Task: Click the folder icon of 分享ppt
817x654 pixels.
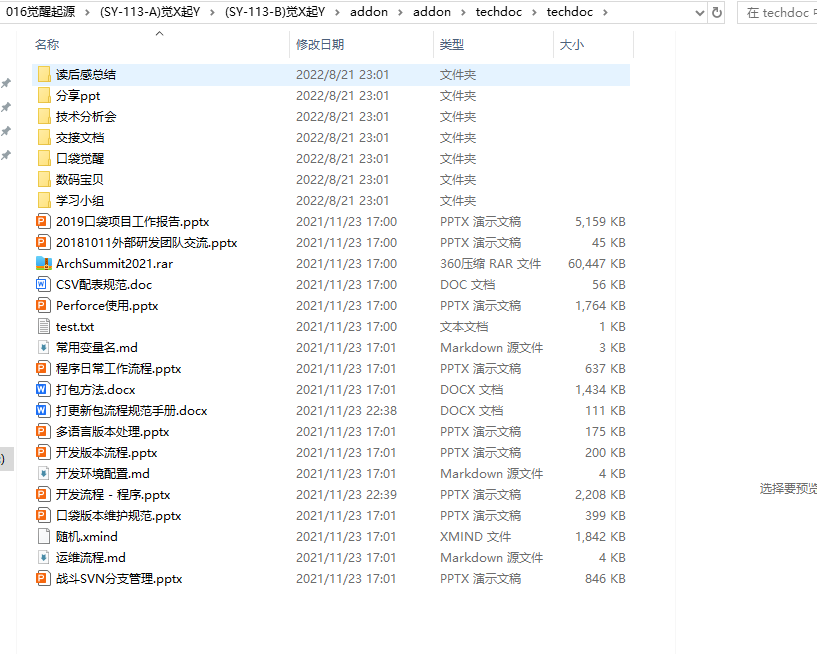Action: [x=44, y=95]
